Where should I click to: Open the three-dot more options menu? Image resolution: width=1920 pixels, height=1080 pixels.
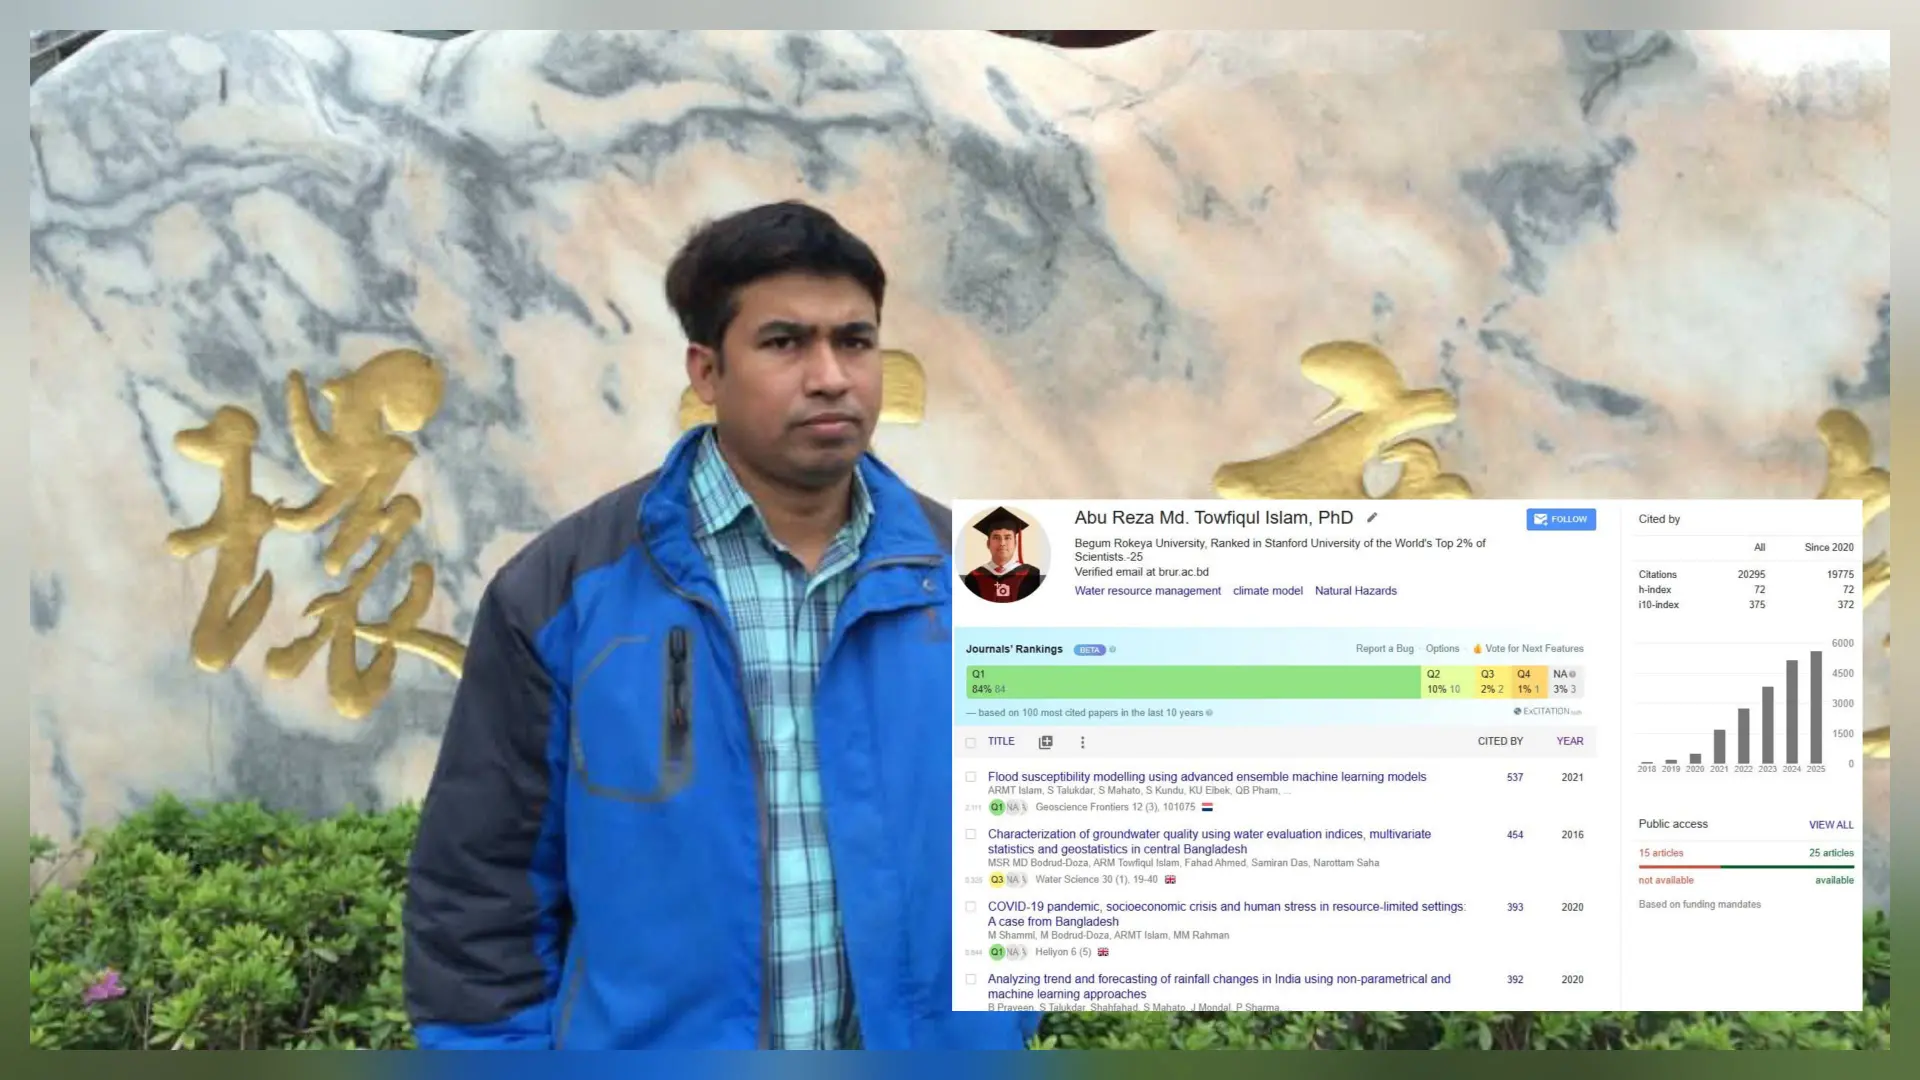coord(1082,742)
